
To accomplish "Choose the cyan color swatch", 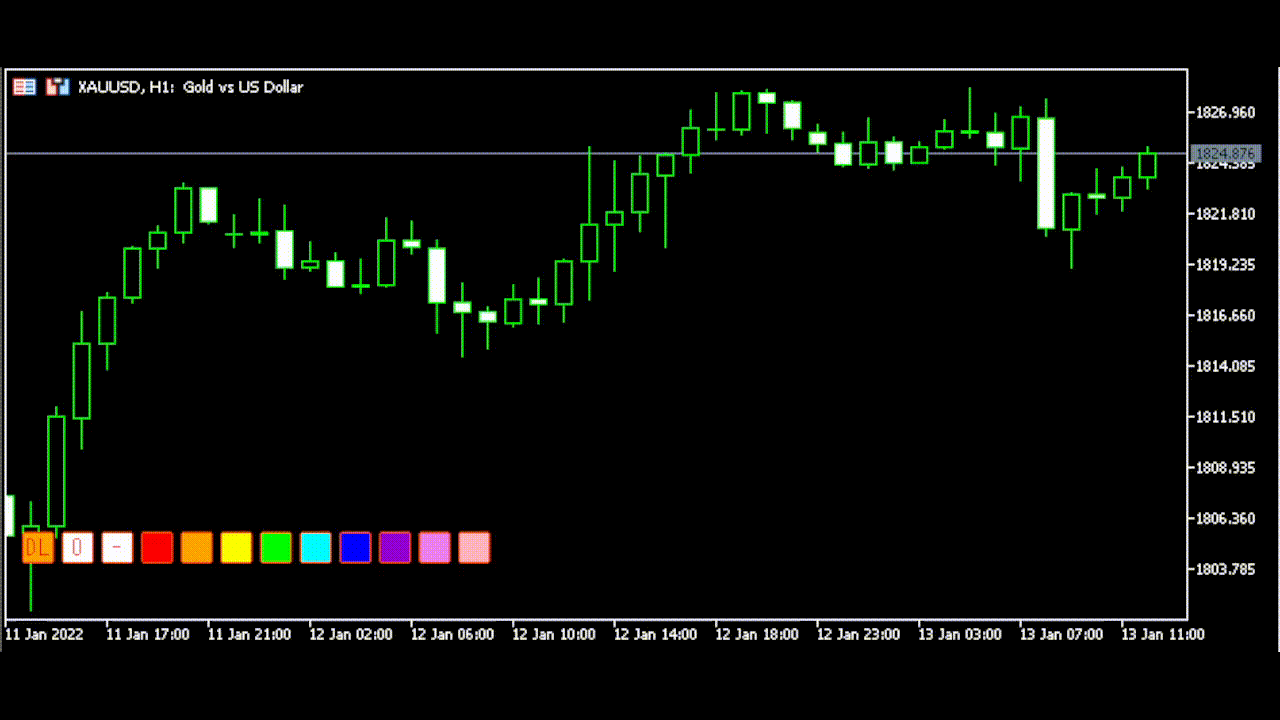I will click(x=316, y=548).
